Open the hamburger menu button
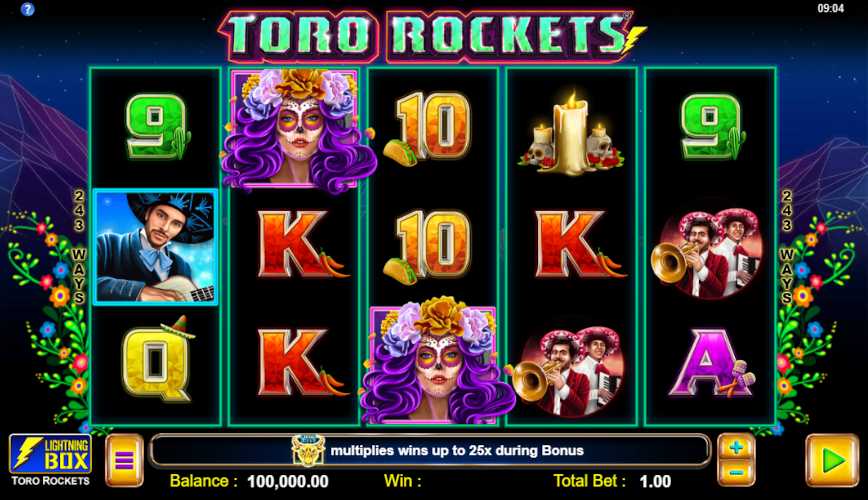 (124, 460)
